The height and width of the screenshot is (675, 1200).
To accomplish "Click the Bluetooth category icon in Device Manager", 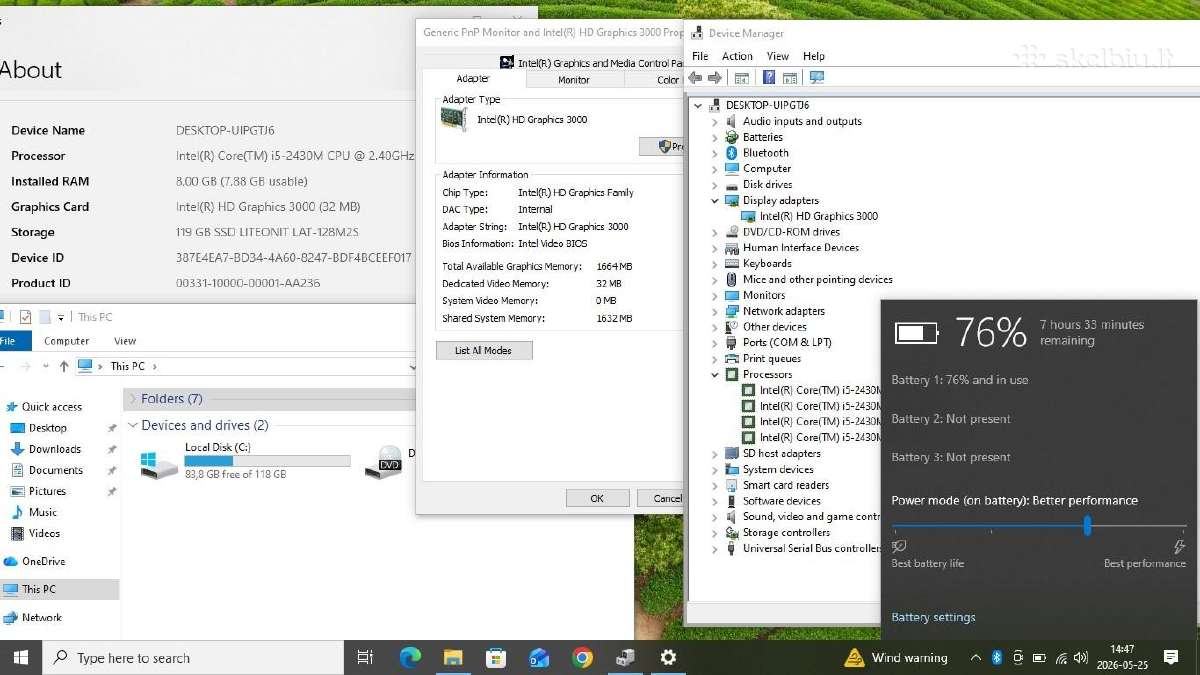I will coord(732,153).
